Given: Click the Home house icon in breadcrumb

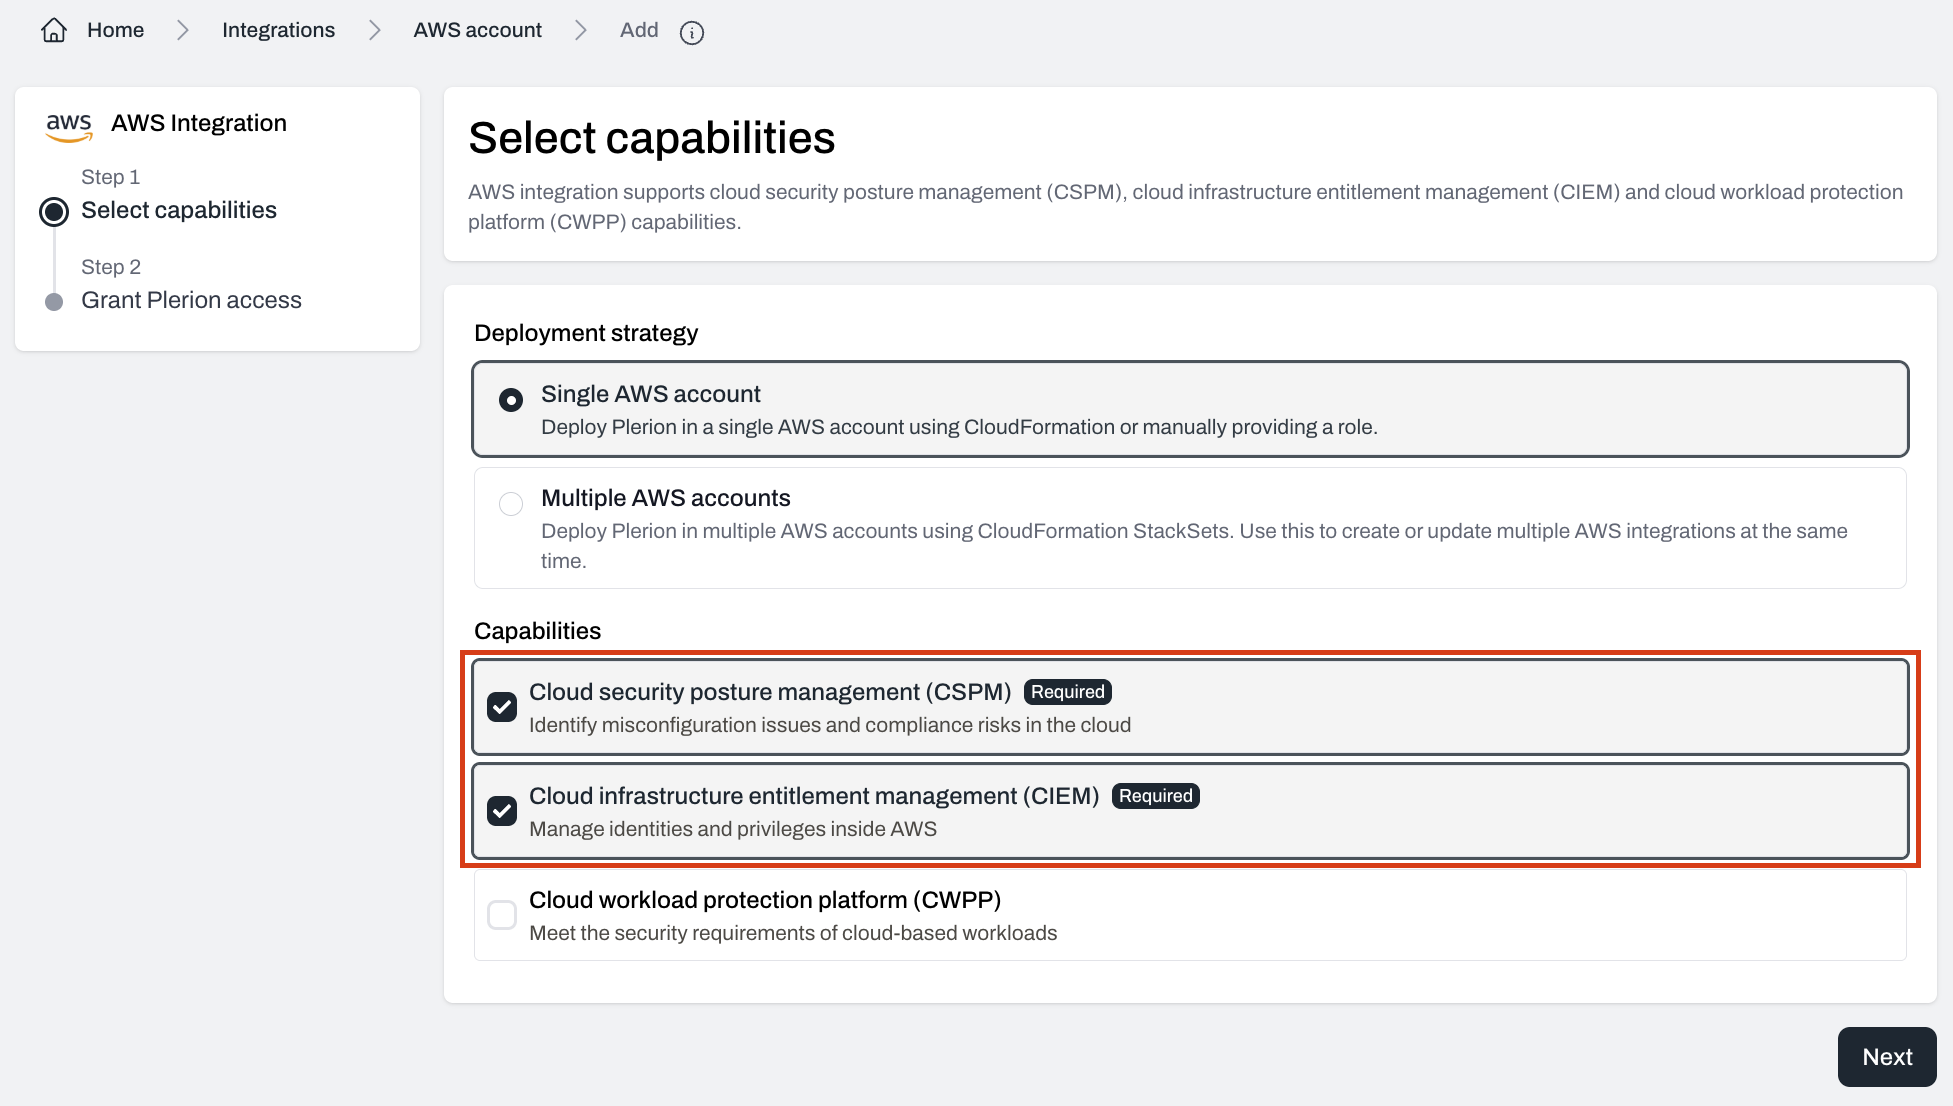Looking at the screenshot, I should point(54,30).
